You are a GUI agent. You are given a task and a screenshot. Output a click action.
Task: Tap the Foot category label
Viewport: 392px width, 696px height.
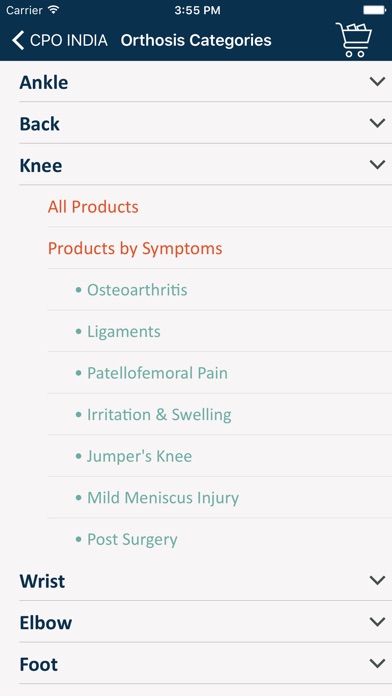tap(39, 664)
